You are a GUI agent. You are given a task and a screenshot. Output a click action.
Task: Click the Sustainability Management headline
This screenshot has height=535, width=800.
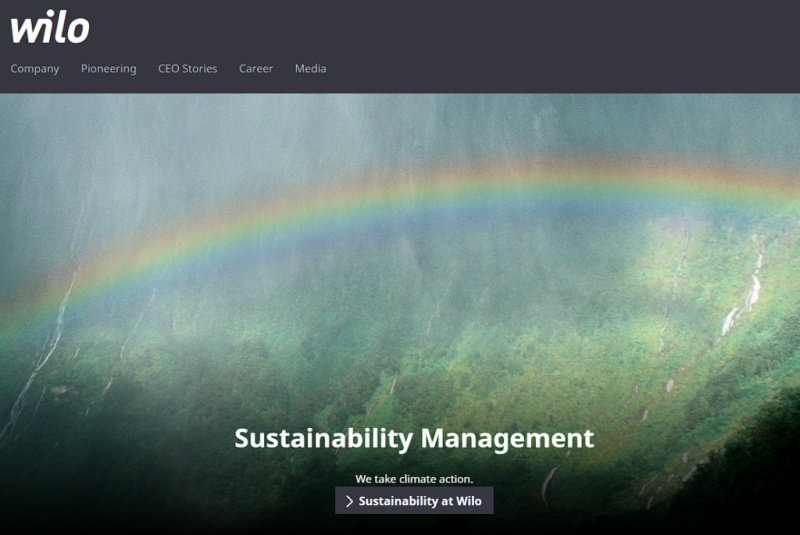pyautogui.click(x=414, y=438)
